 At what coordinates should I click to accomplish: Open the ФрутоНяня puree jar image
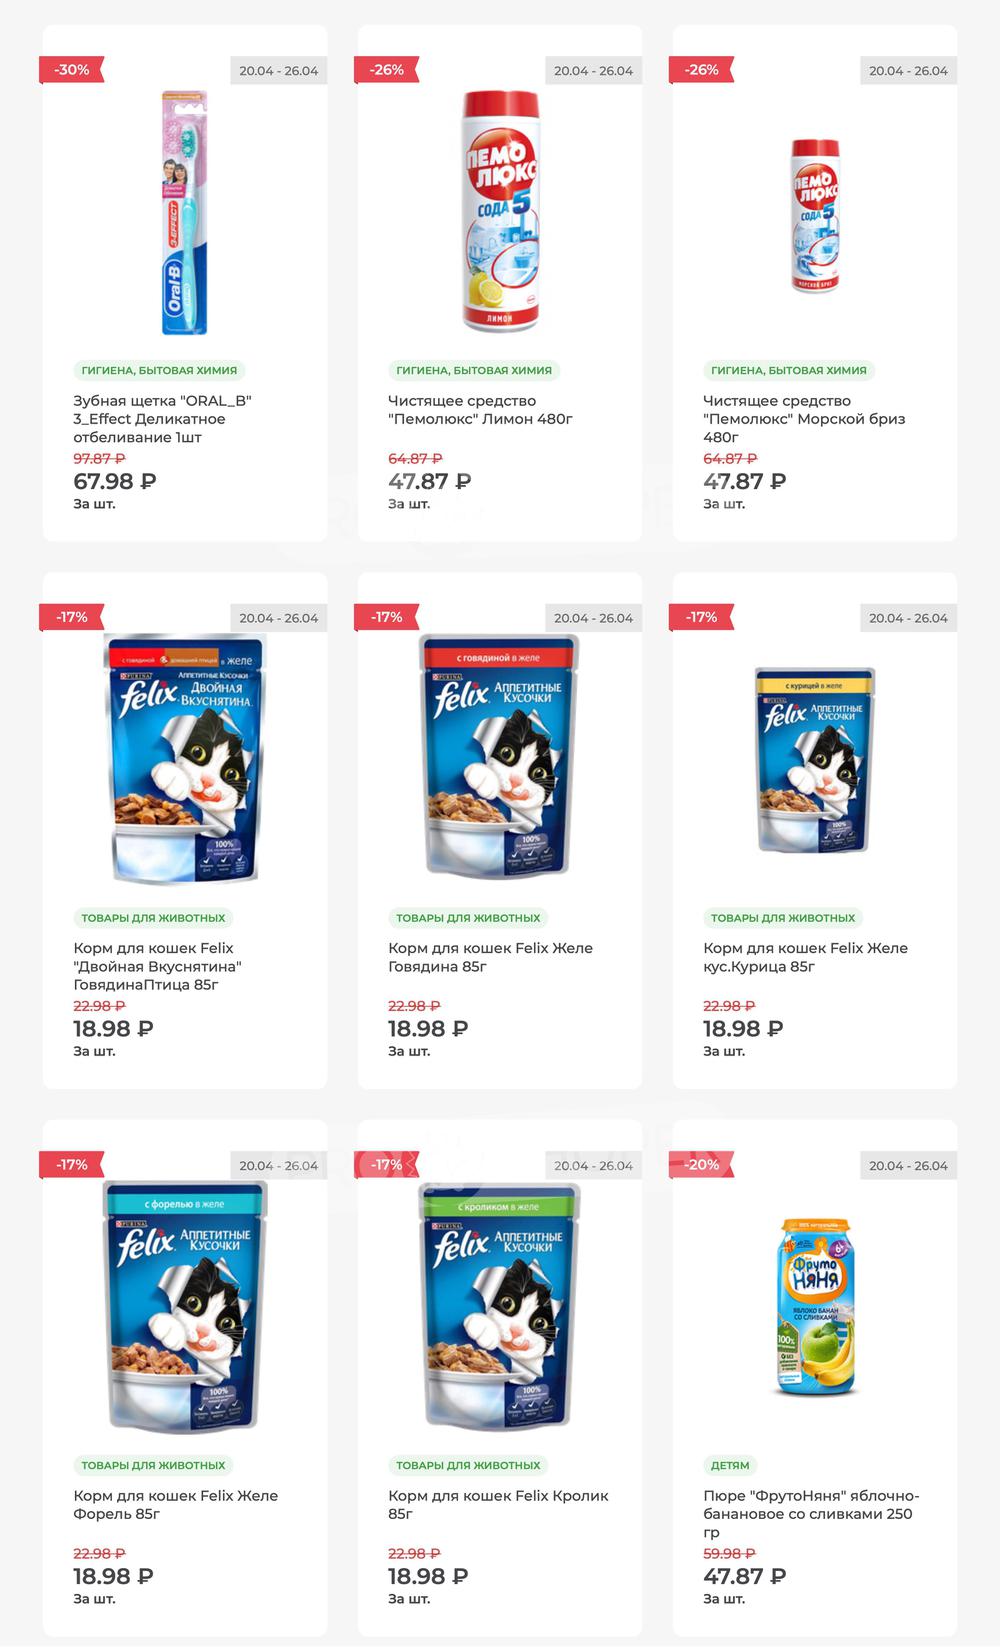coord(816,1307)
